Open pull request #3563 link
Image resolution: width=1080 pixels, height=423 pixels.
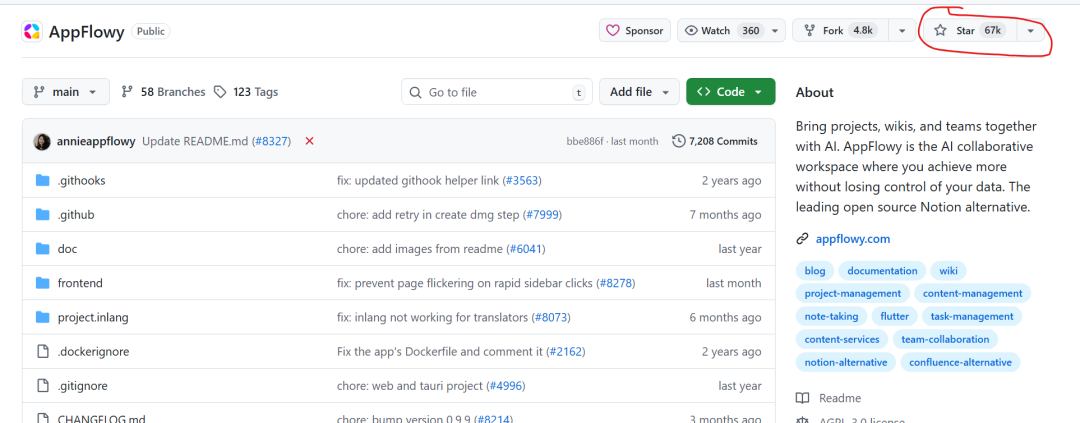(x=523, y=180)
